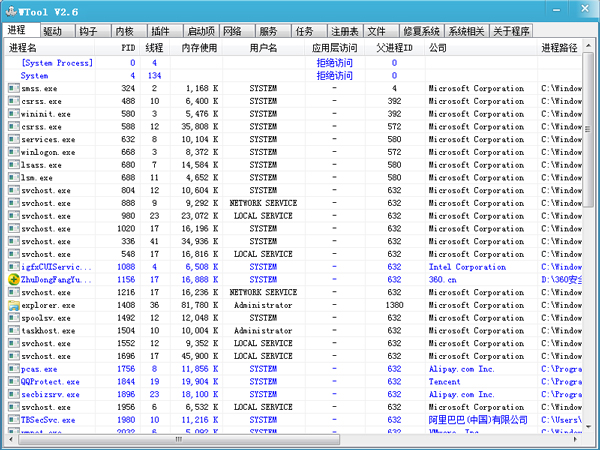Click the horizontal scrollbar left arrow

pos(11,439)
